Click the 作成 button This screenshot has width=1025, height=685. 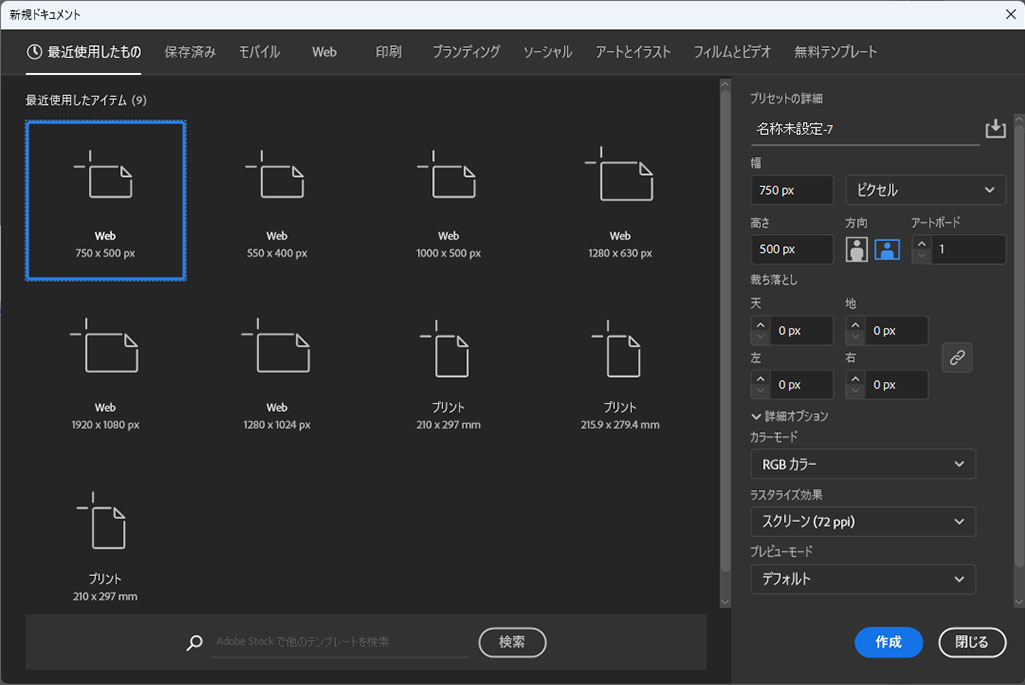pos(888,643)
